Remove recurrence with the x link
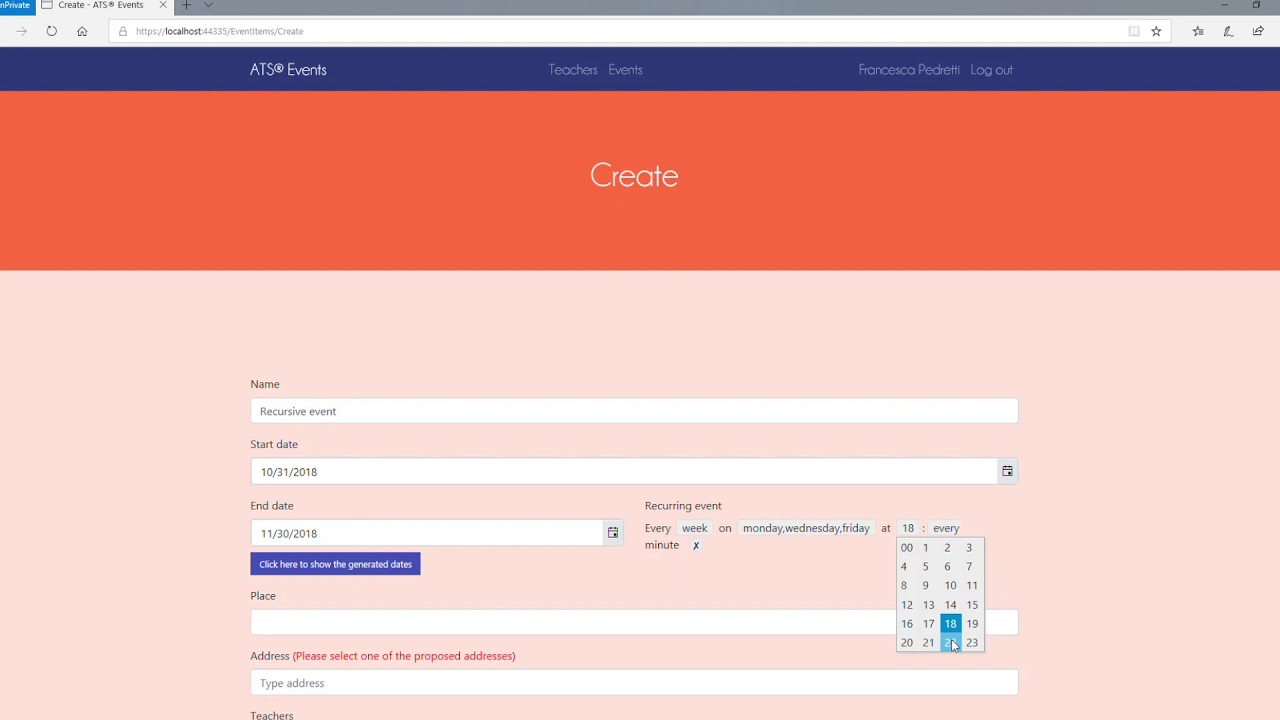This screenshot has height=720, width=1280. [x=696, y=545]
